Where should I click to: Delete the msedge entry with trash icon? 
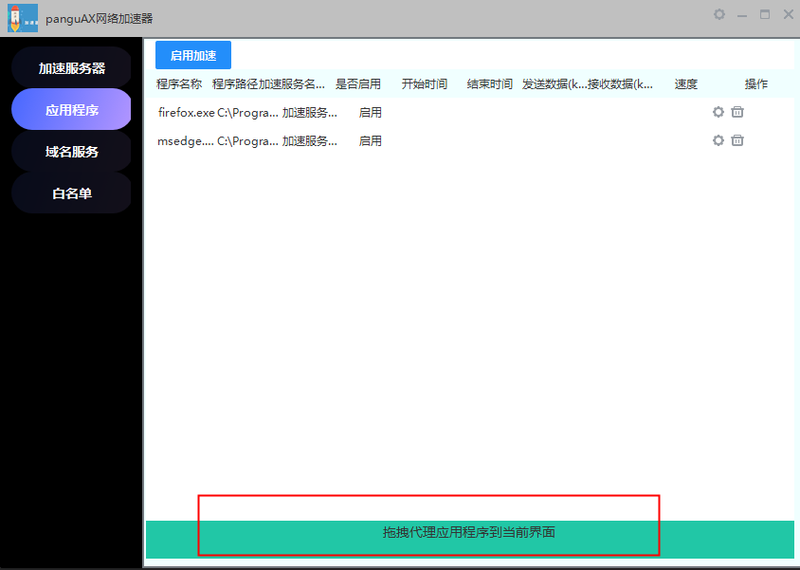click(x=737, y=140)
